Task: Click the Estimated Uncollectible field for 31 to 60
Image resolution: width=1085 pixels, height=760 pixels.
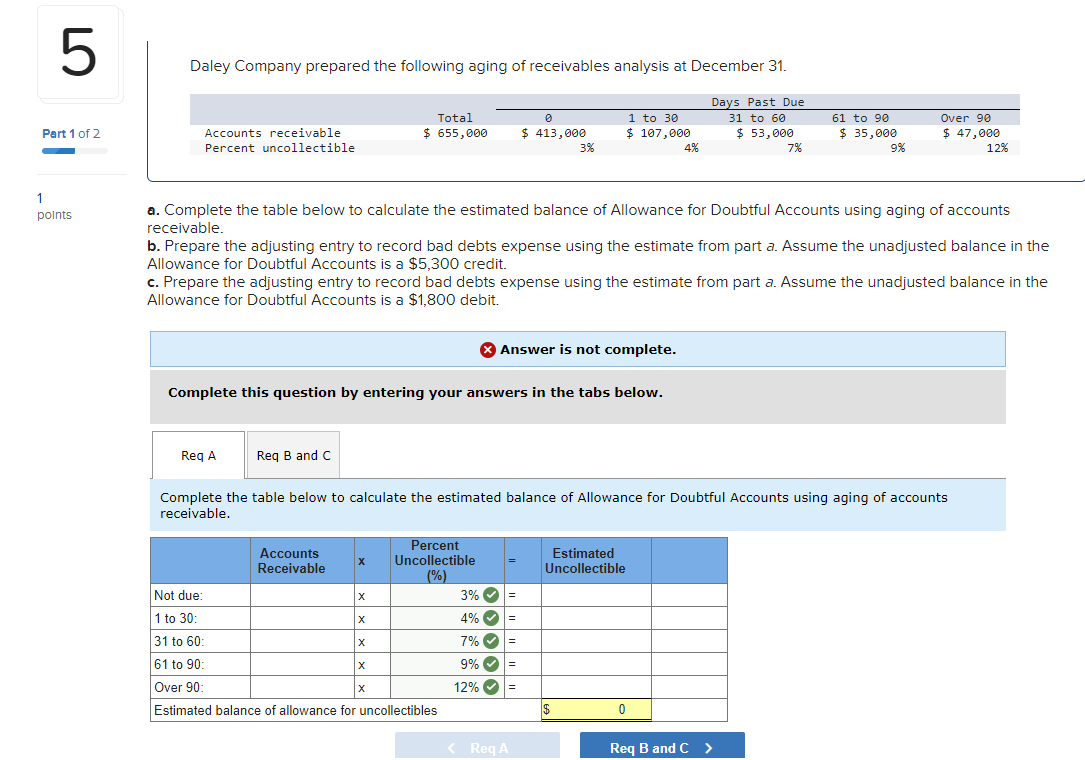Action: coord(596,641)
